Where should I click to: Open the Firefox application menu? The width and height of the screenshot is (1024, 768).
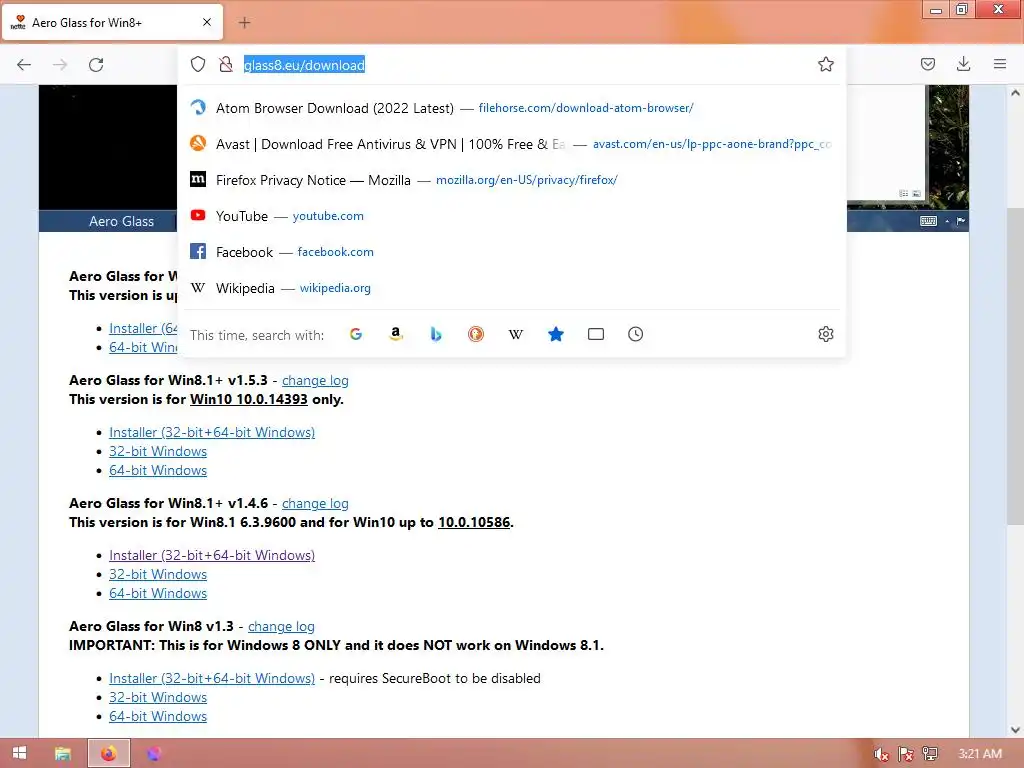click(x=999, y=64)
